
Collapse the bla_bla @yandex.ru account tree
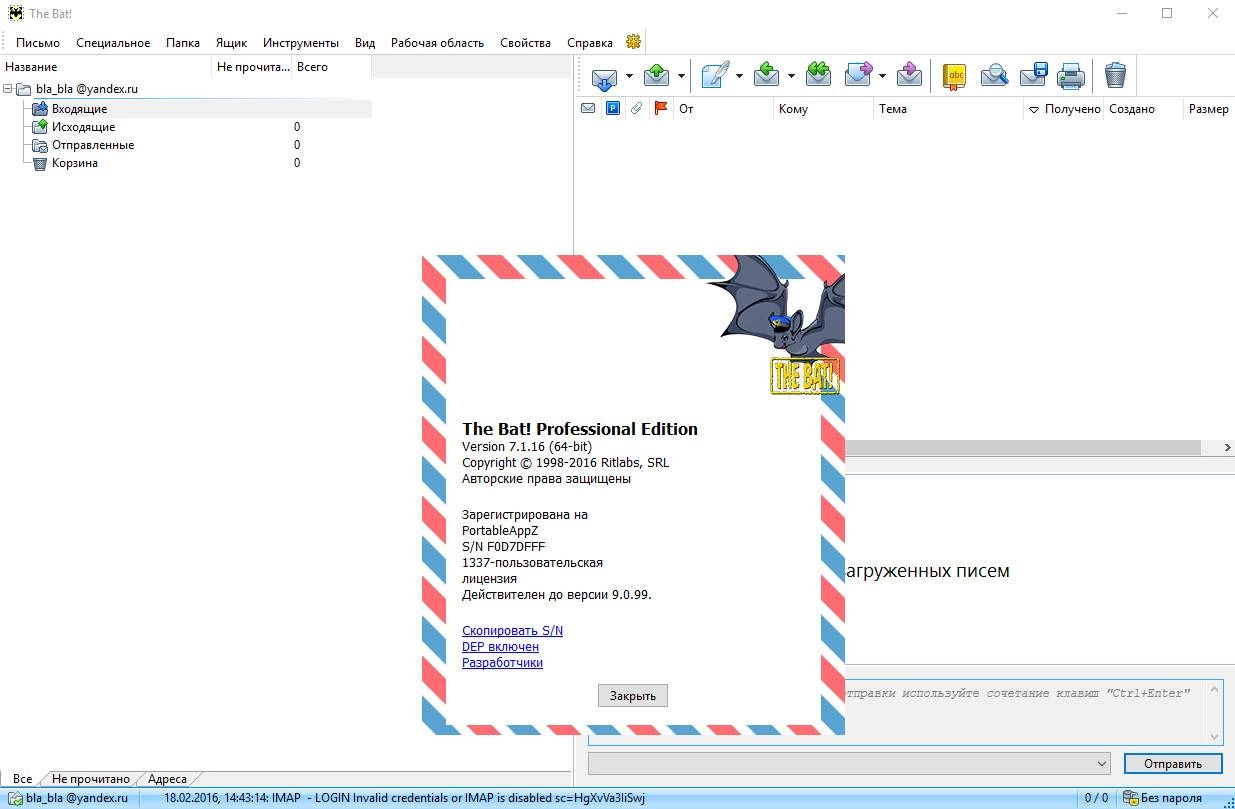[x=8, y=89]
